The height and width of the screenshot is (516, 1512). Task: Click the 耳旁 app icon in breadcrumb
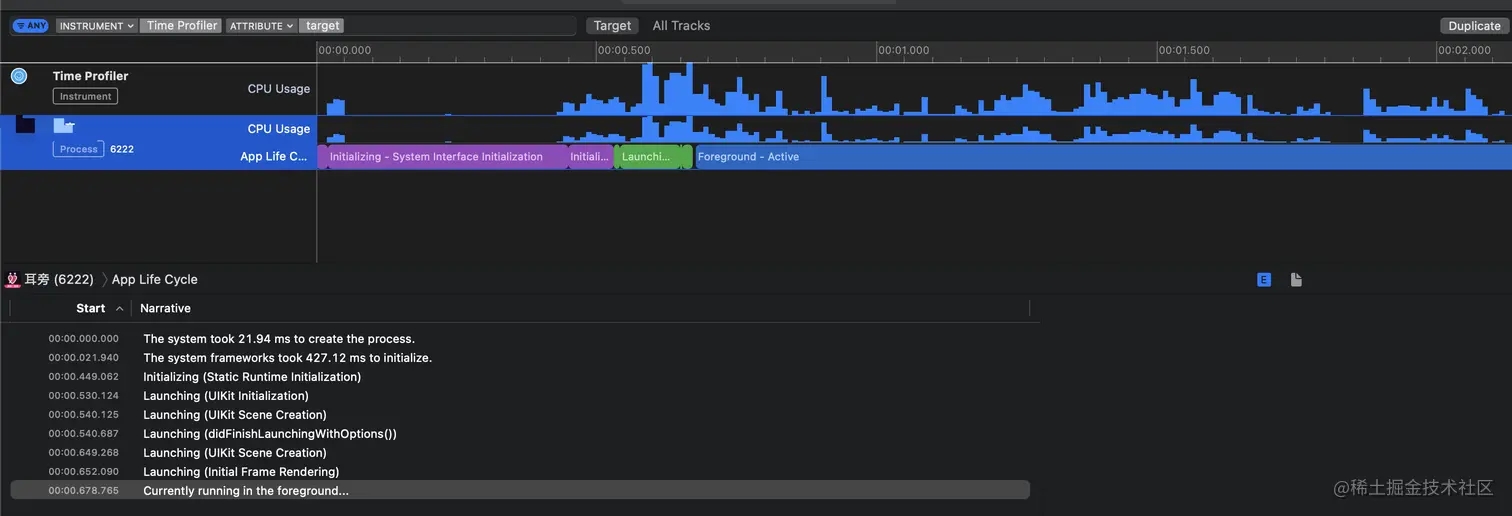(13, 280)
